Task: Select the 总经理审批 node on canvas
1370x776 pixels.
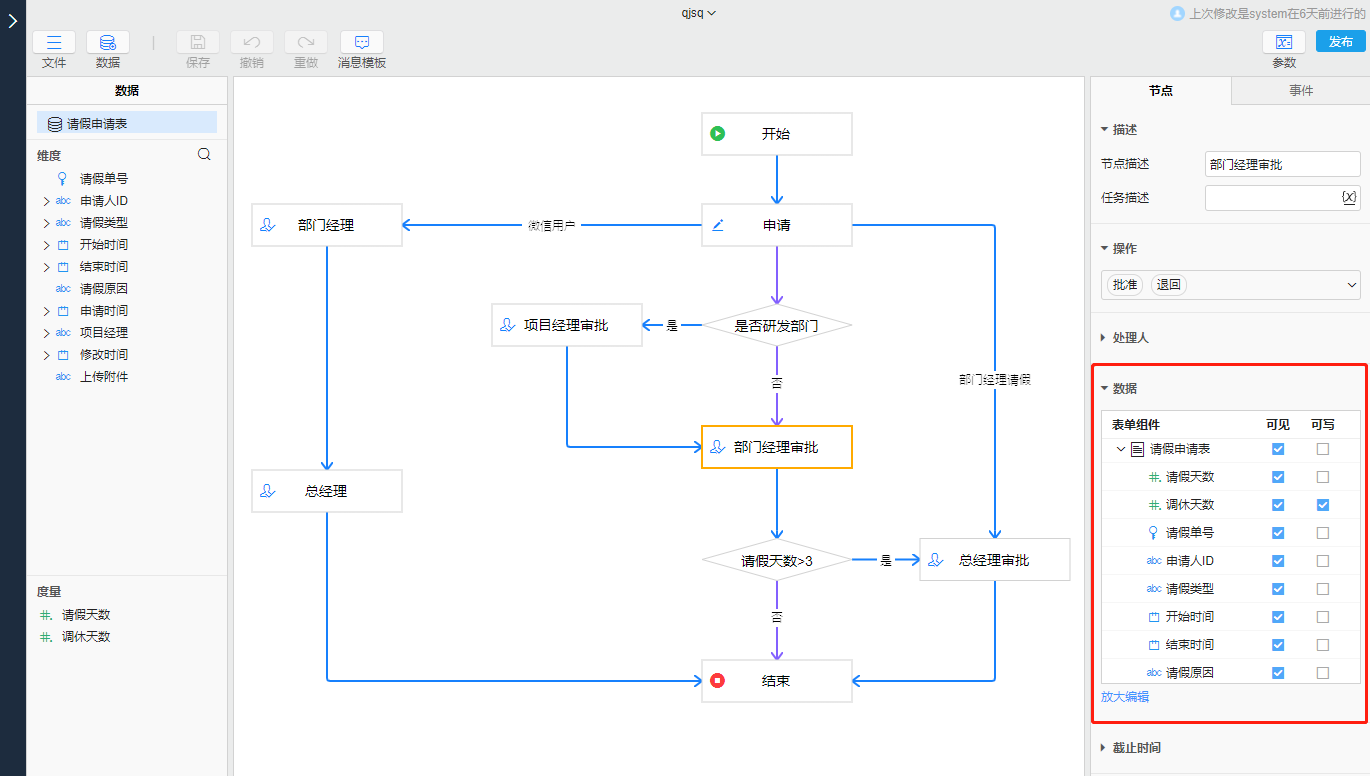Action: coord(994,560)
